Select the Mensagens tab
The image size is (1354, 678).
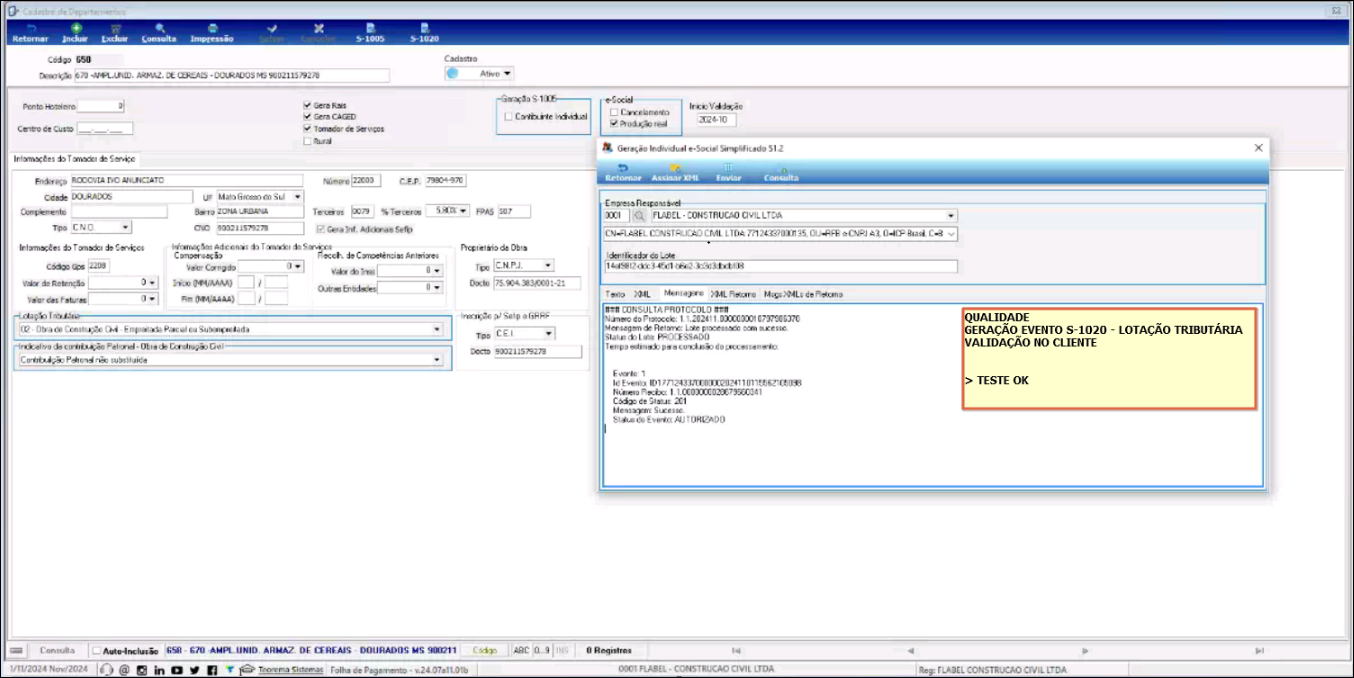684,294
